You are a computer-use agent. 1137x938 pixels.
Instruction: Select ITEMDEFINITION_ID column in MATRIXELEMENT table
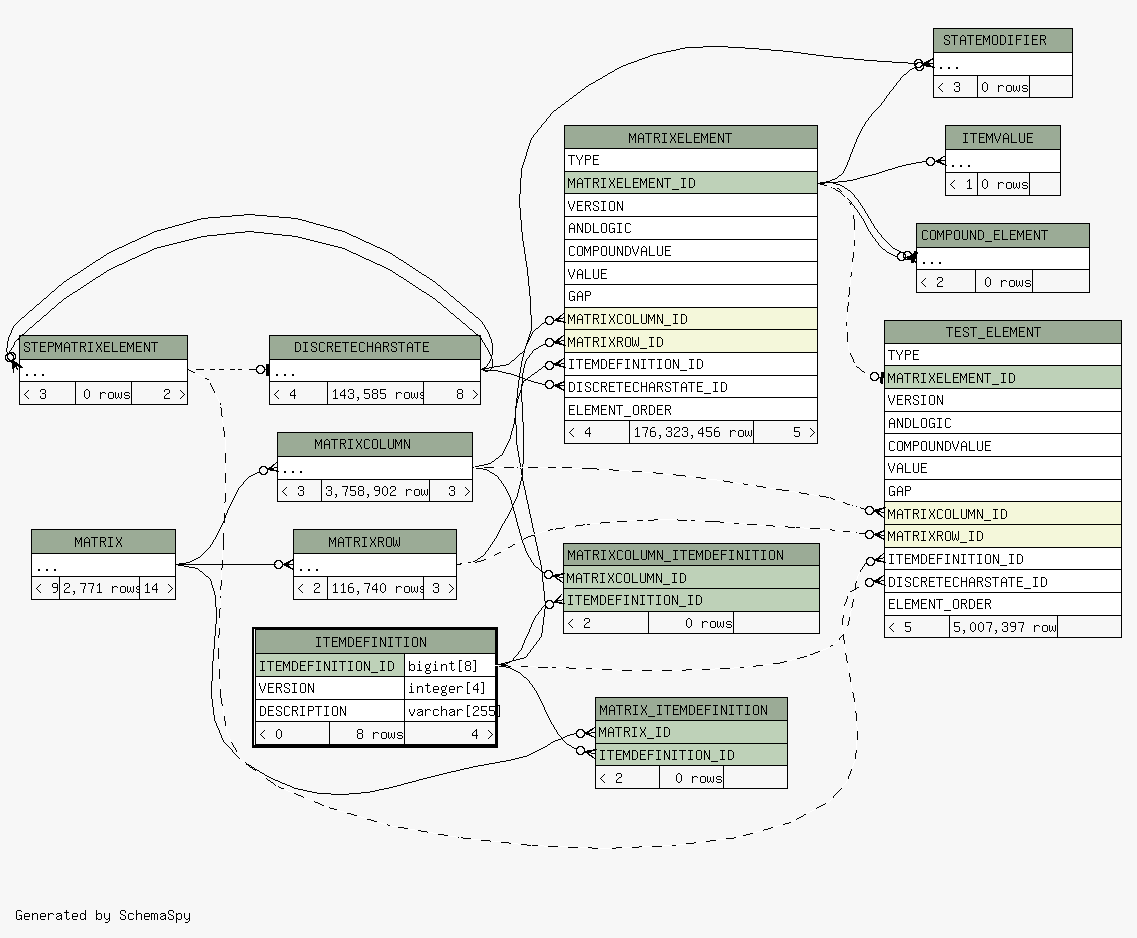691,365
